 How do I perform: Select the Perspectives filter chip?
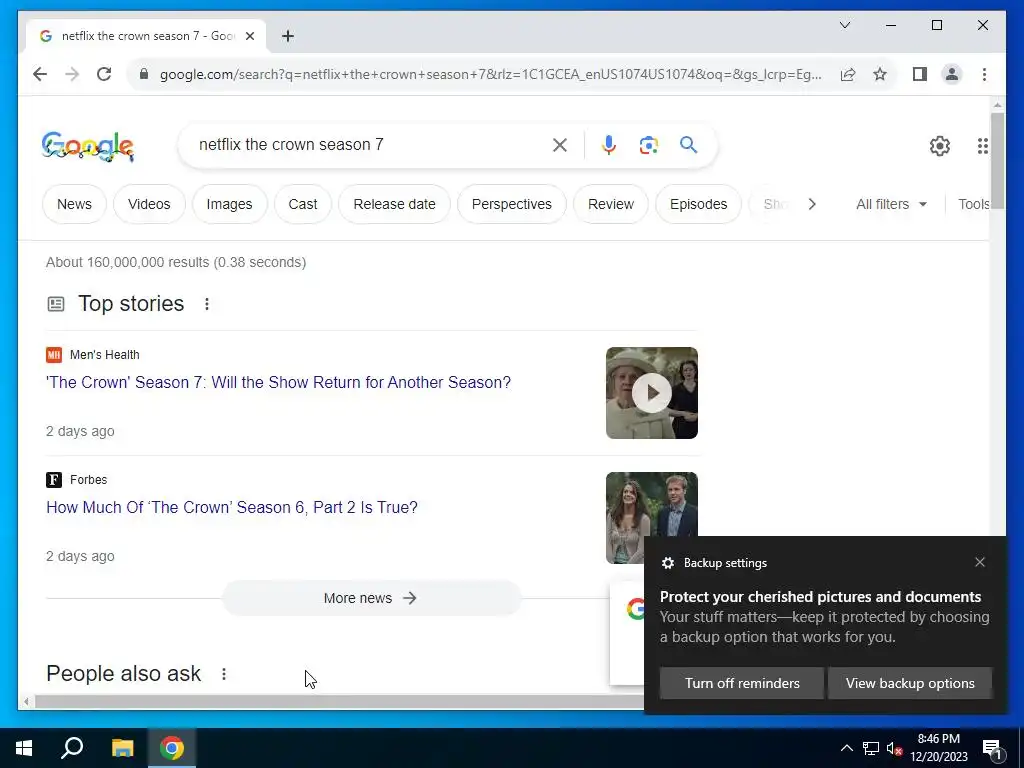[512, 204]
